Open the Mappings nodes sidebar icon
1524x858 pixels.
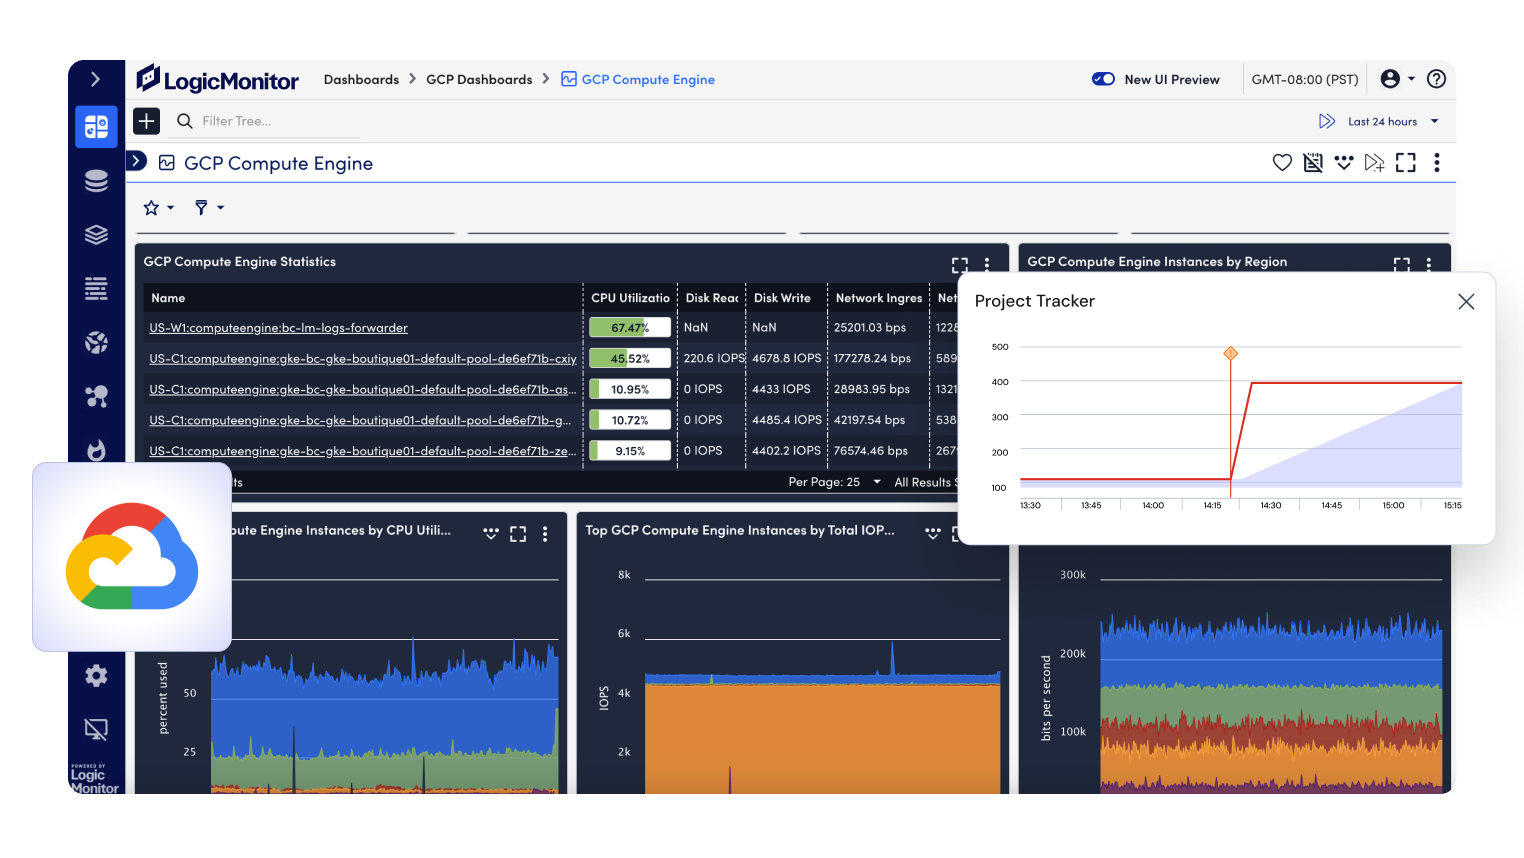pyautogui.click(x=96, y=397)
